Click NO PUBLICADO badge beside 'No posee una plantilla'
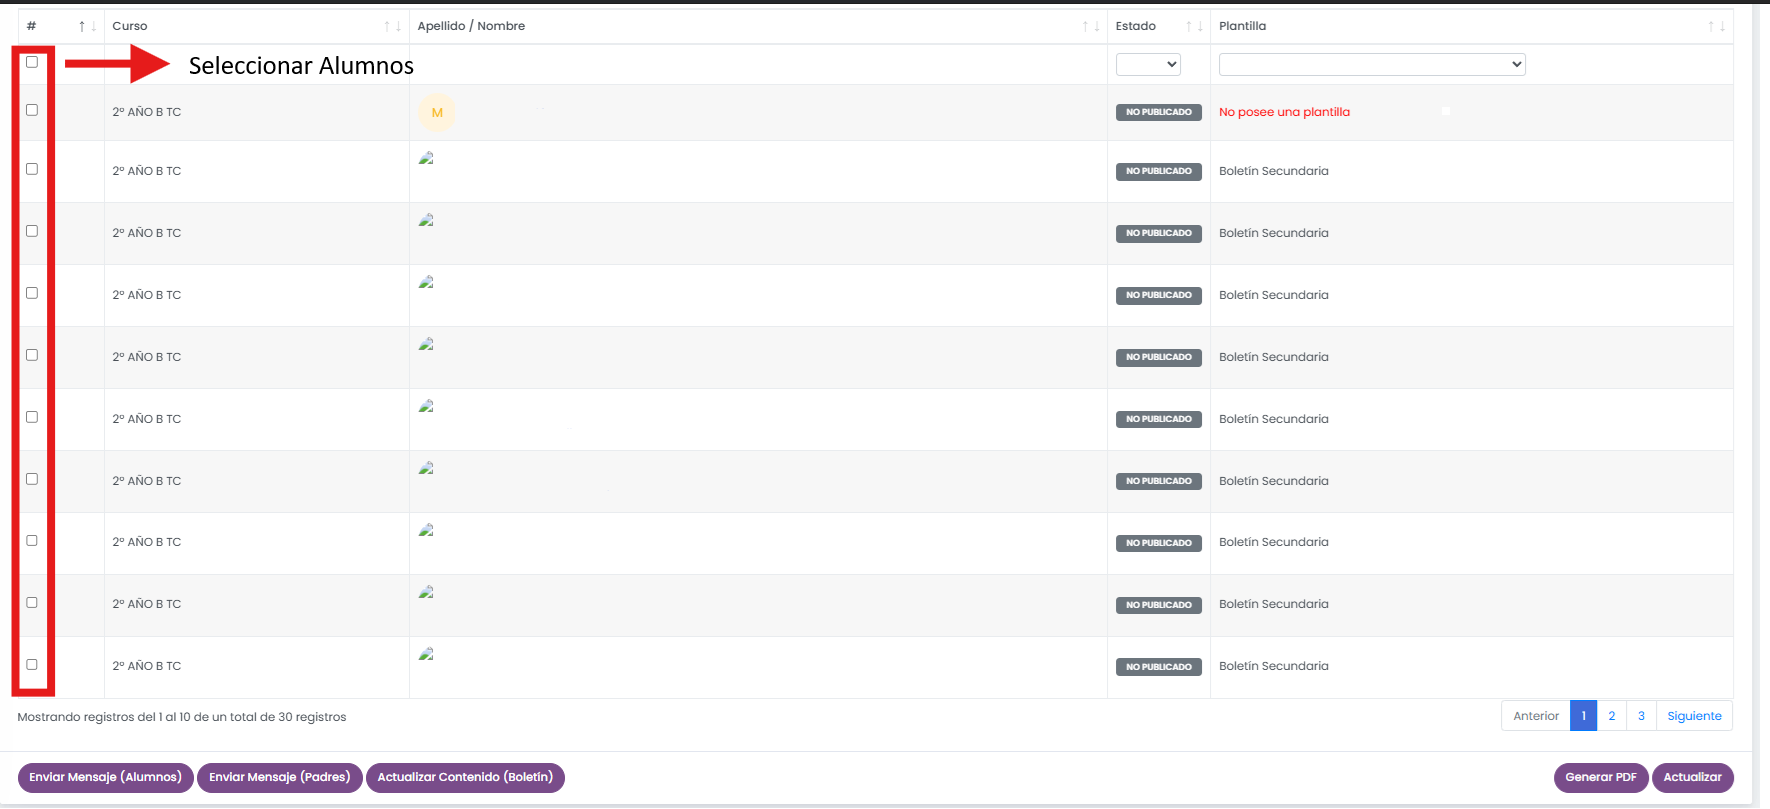 (1159, 112)
